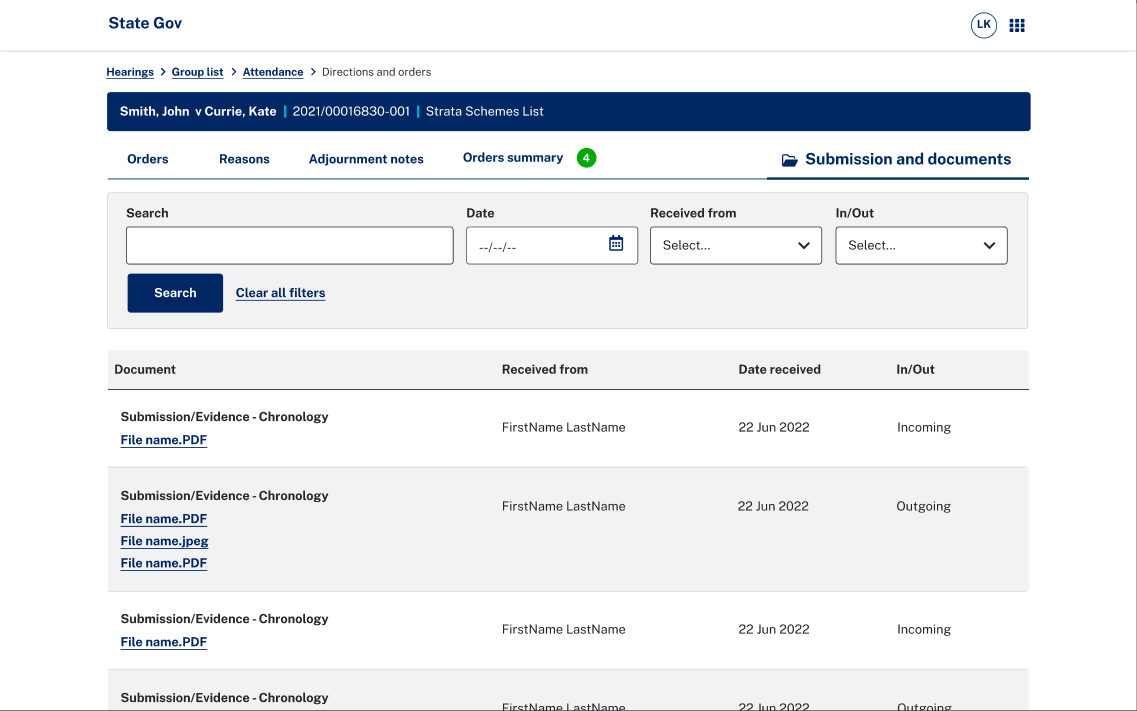Focus the Search text input
The width and height of the screenshot is (1137, 711).
click(290, 246)
